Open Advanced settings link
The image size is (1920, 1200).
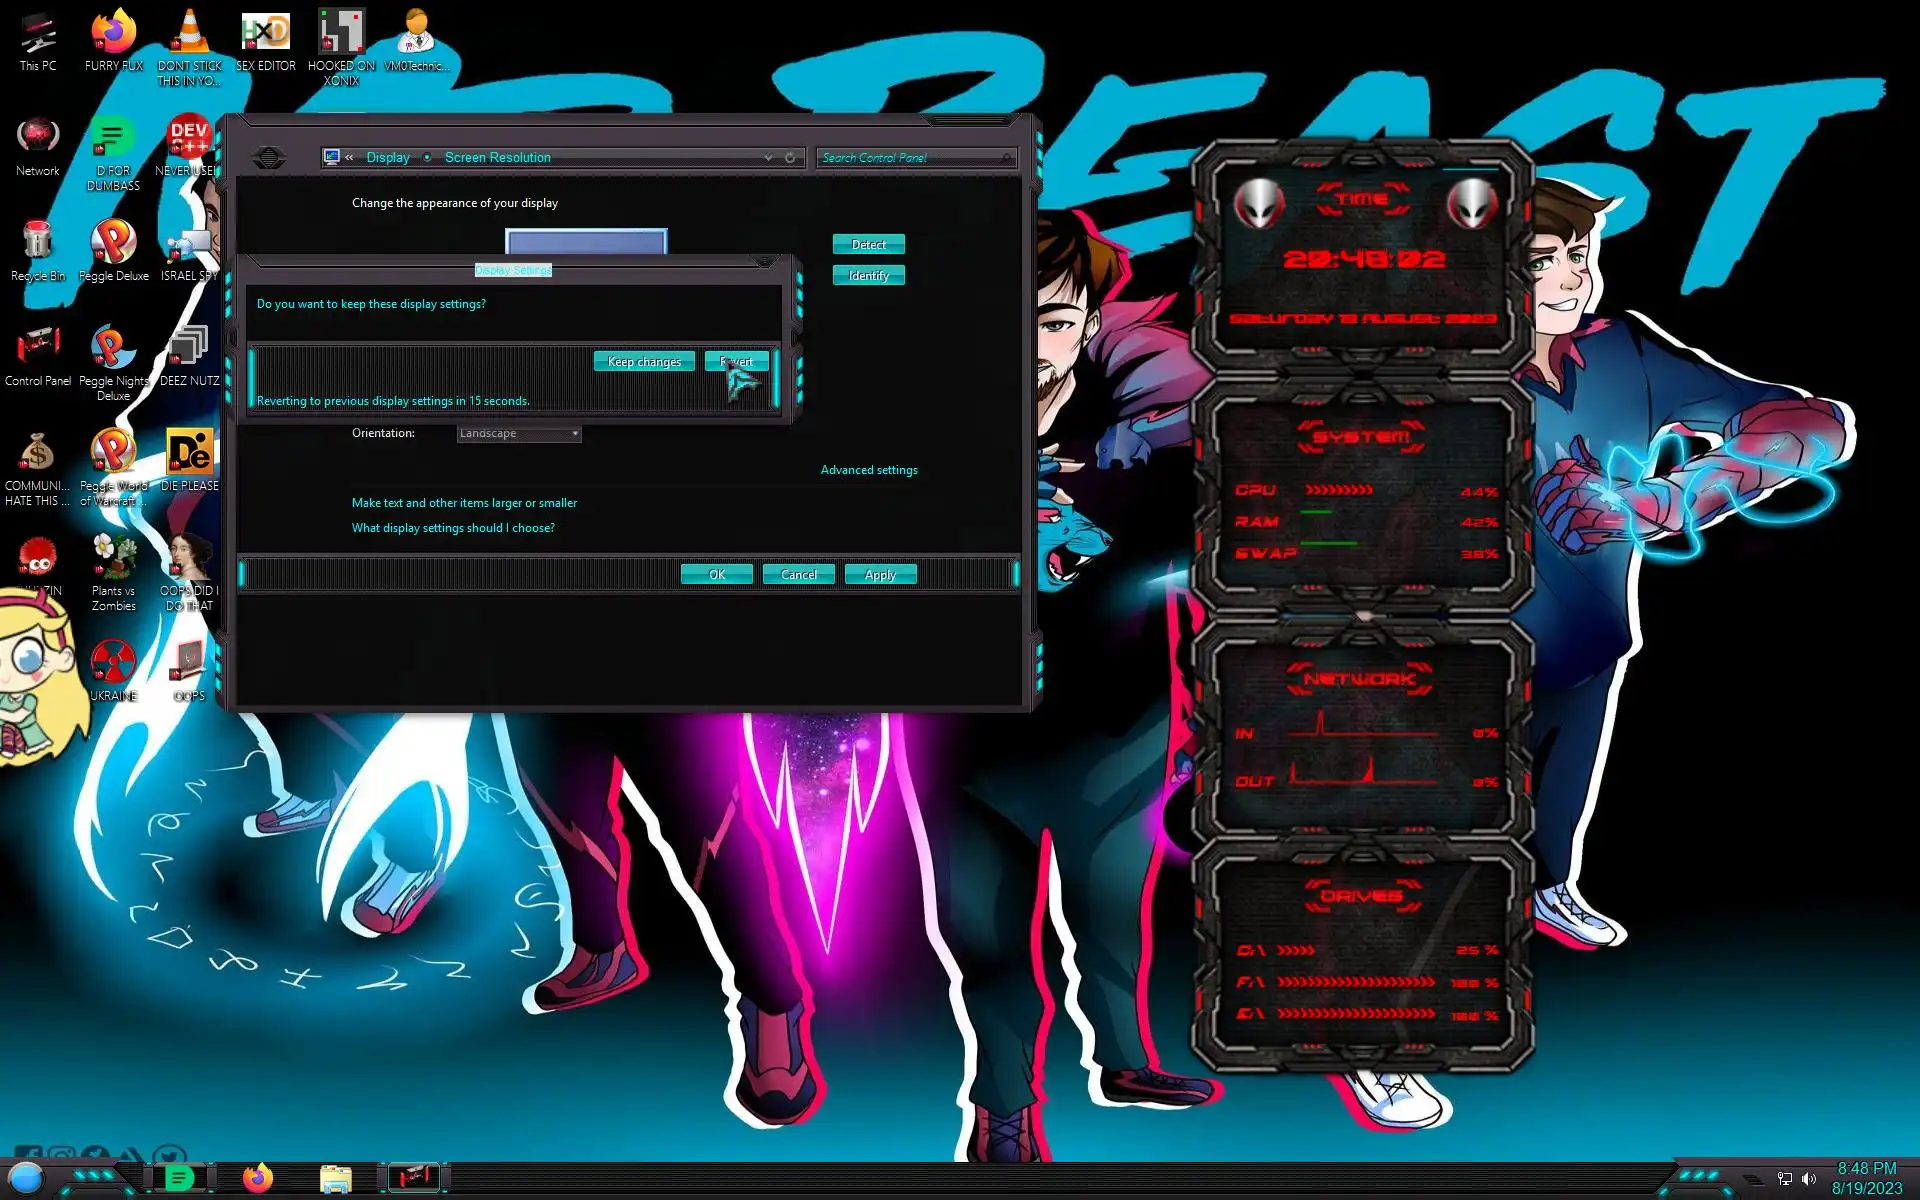tap(868, 470)
